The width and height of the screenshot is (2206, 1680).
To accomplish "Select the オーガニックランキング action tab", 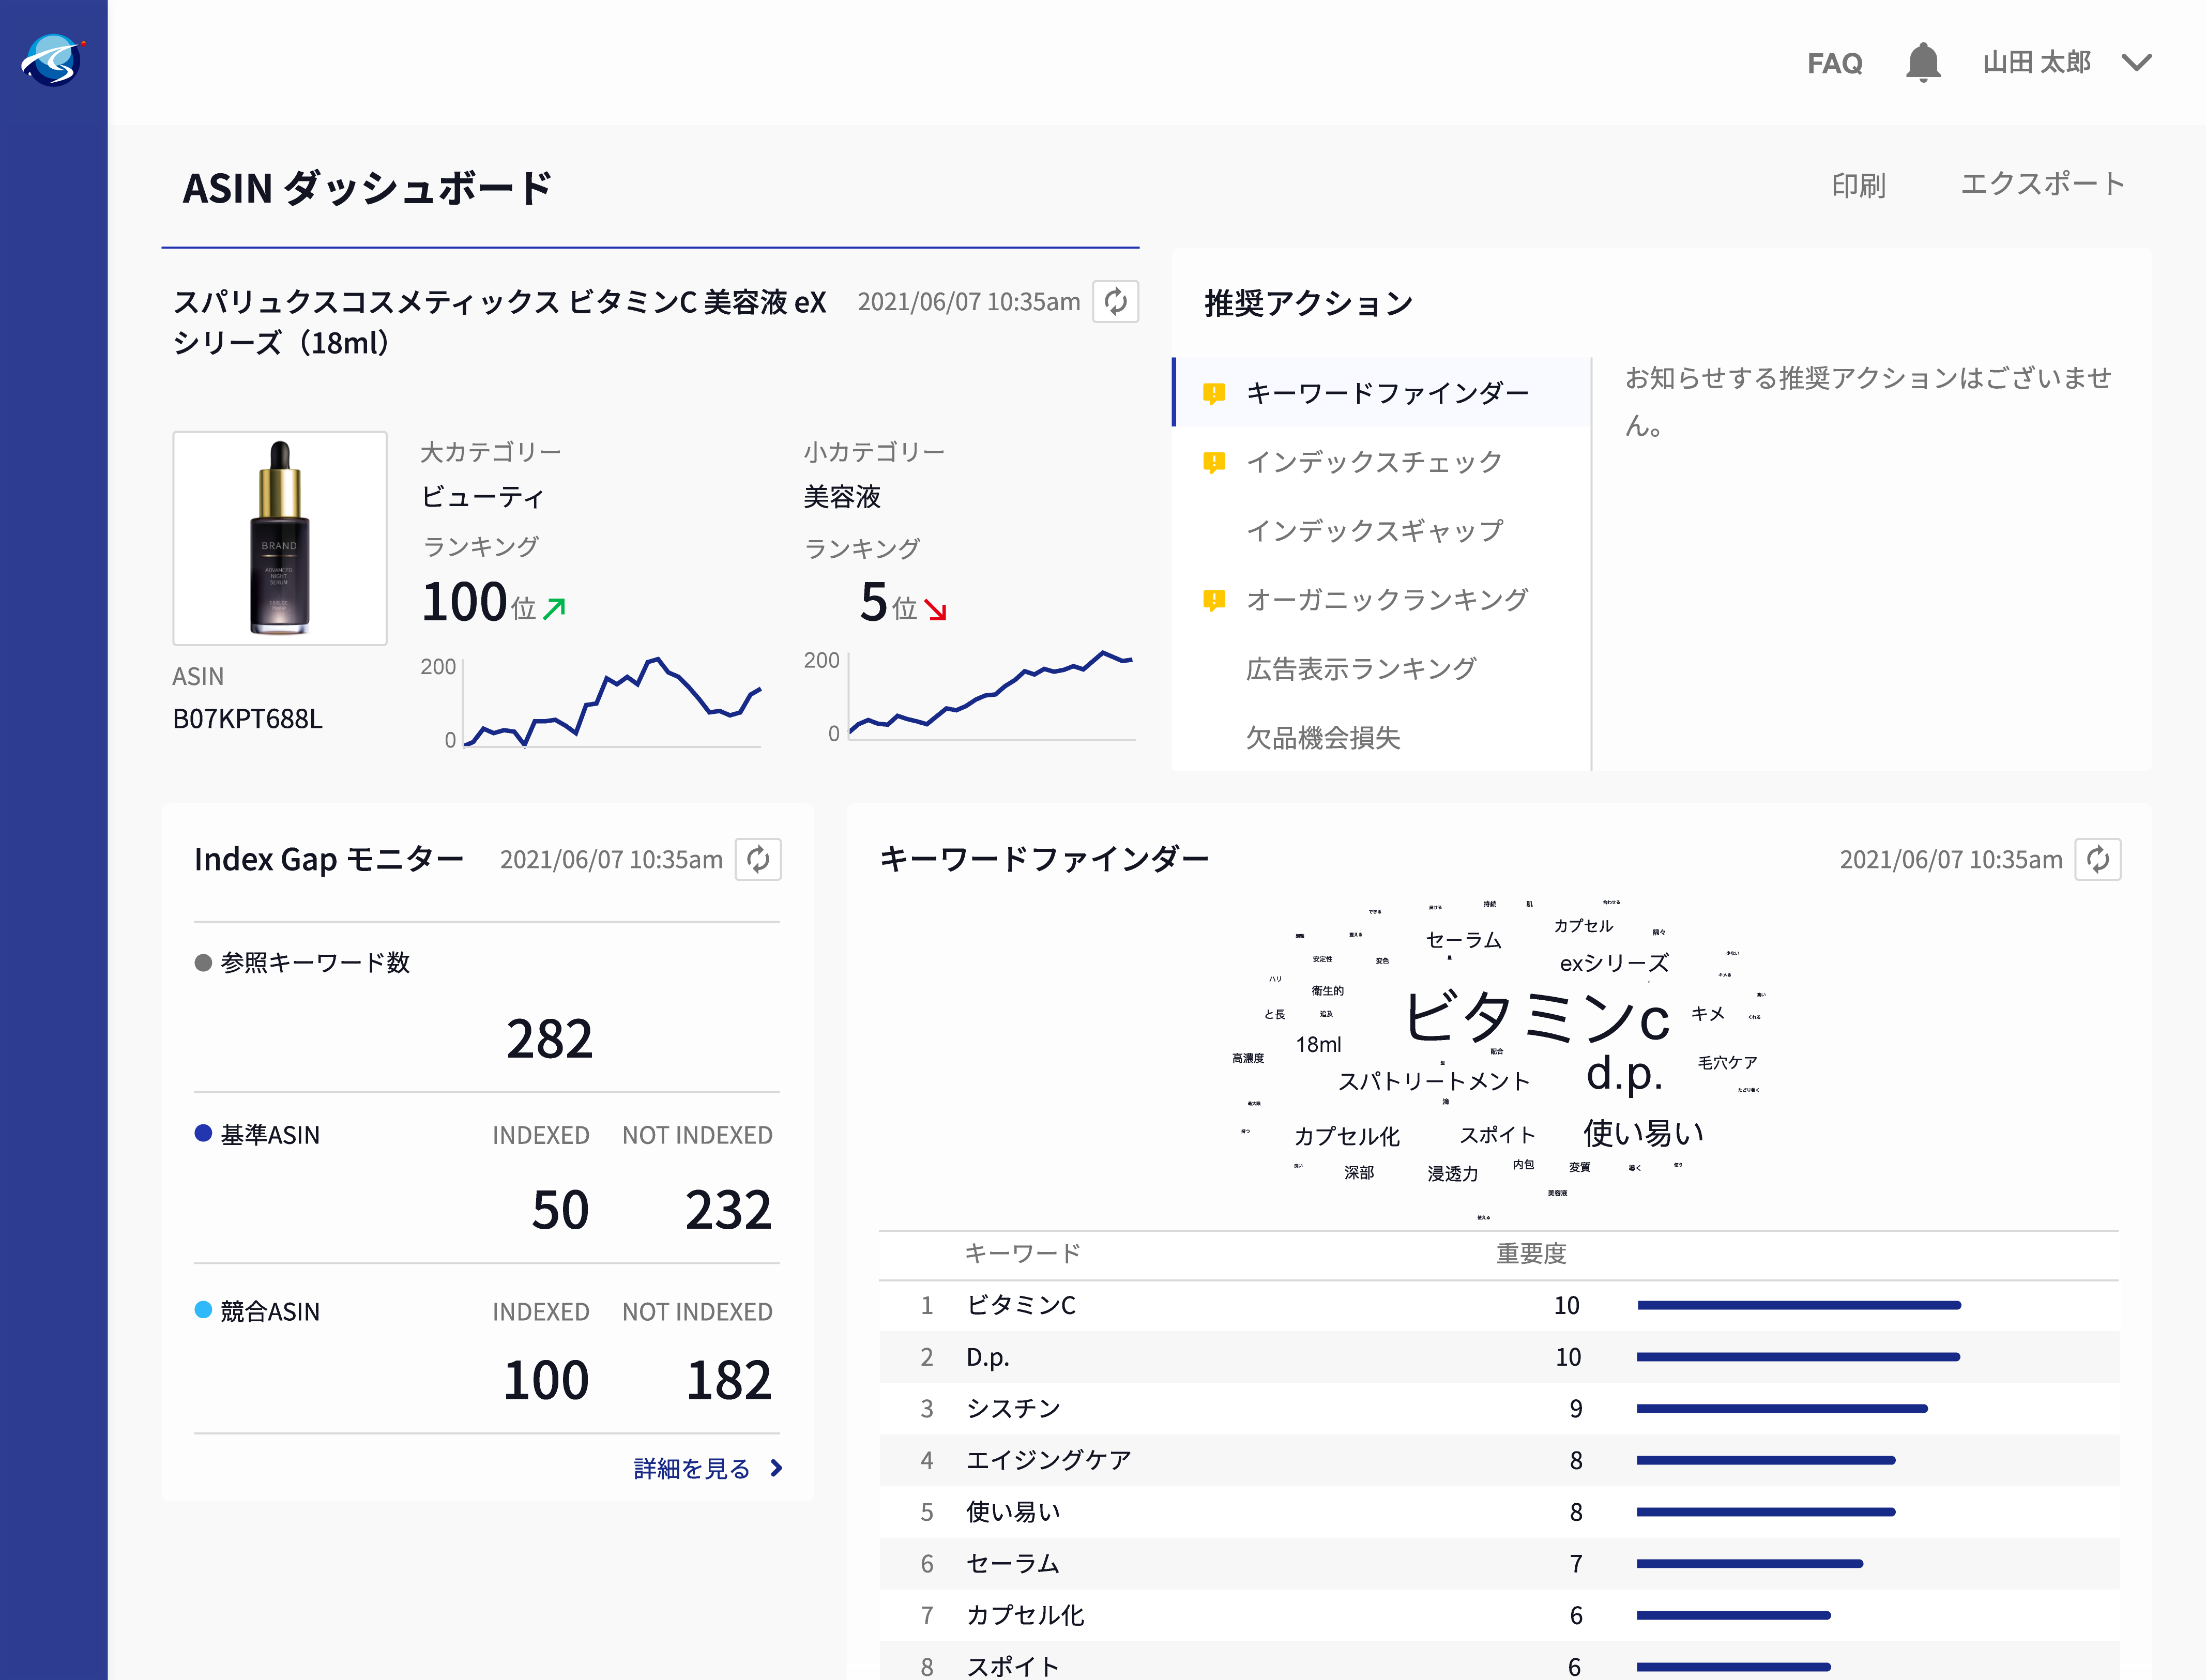I will (x=1382, y=599).
